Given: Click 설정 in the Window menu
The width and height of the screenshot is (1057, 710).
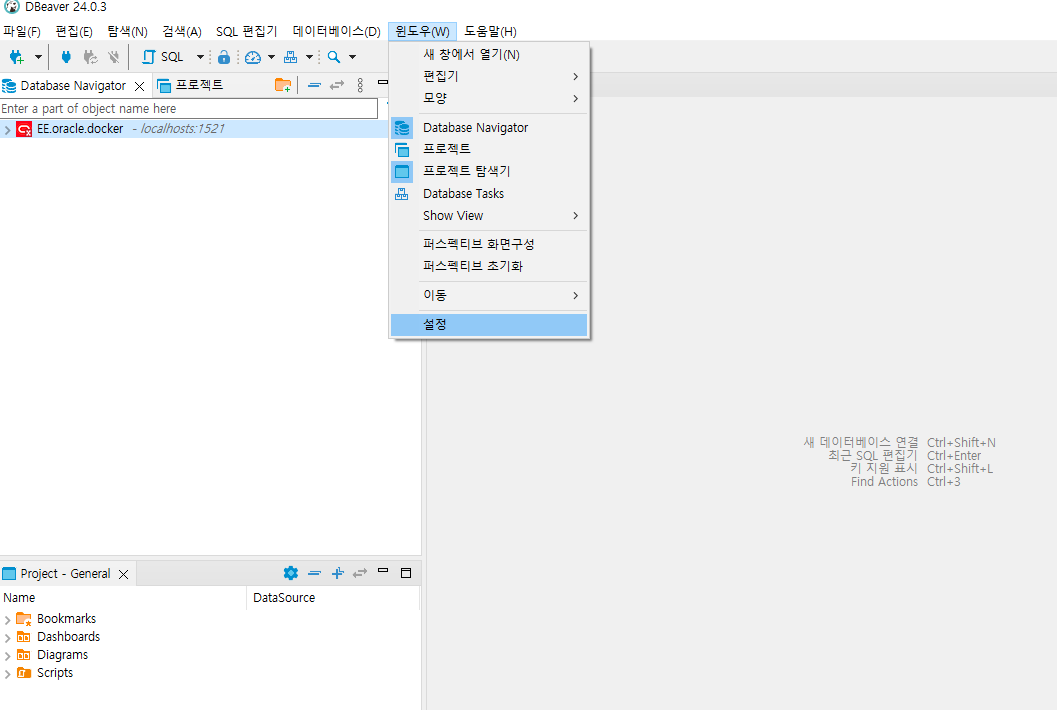Looking at the screenshot, I should click(489, 325).
